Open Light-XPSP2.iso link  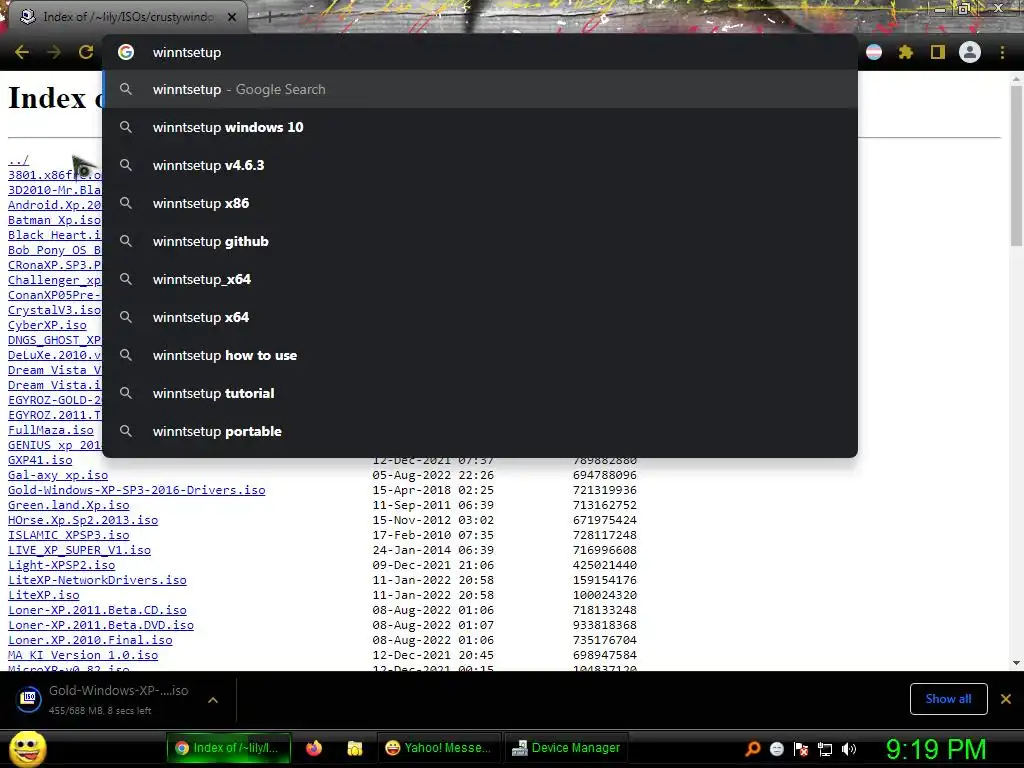click(x=61, y=566)
